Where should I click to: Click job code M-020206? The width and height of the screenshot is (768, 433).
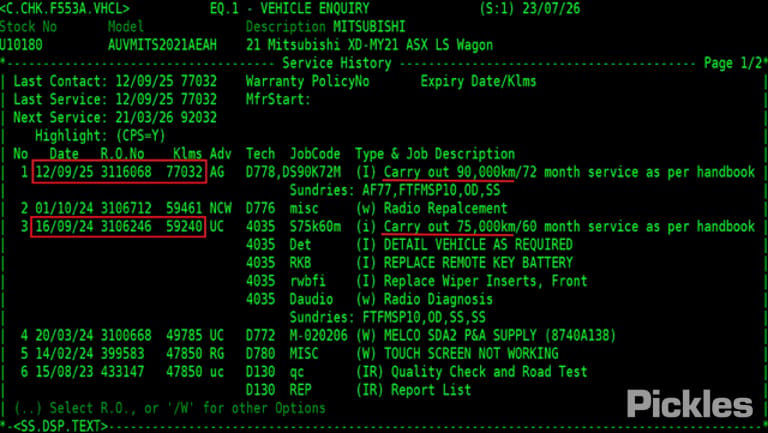point(318,335)
